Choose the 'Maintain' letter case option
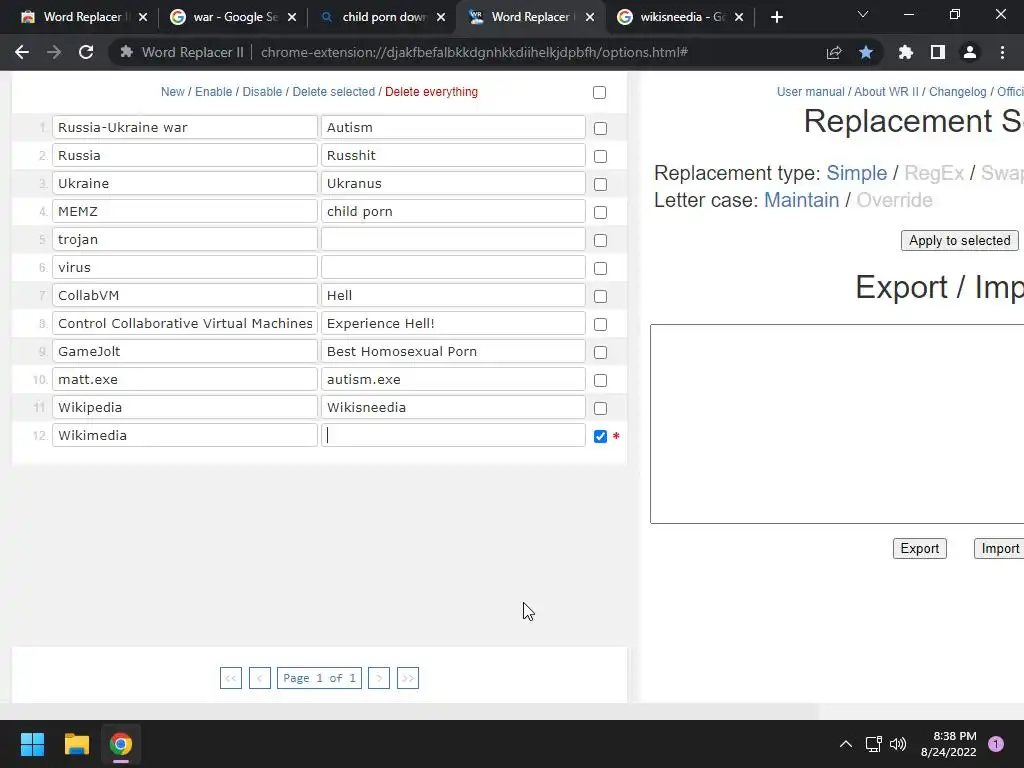Viewport: 1024px width, 768px height. (801, 200)
